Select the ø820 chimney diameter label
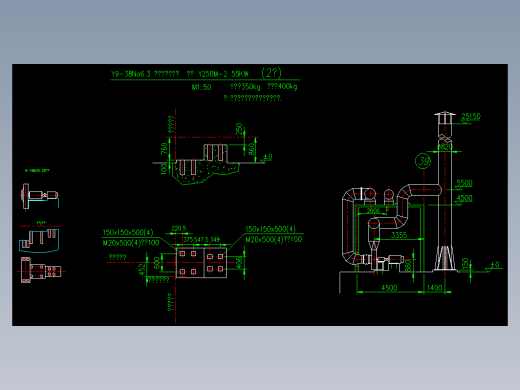The width and height of the screenshot is (520, 390). click(x=445, y=147)
